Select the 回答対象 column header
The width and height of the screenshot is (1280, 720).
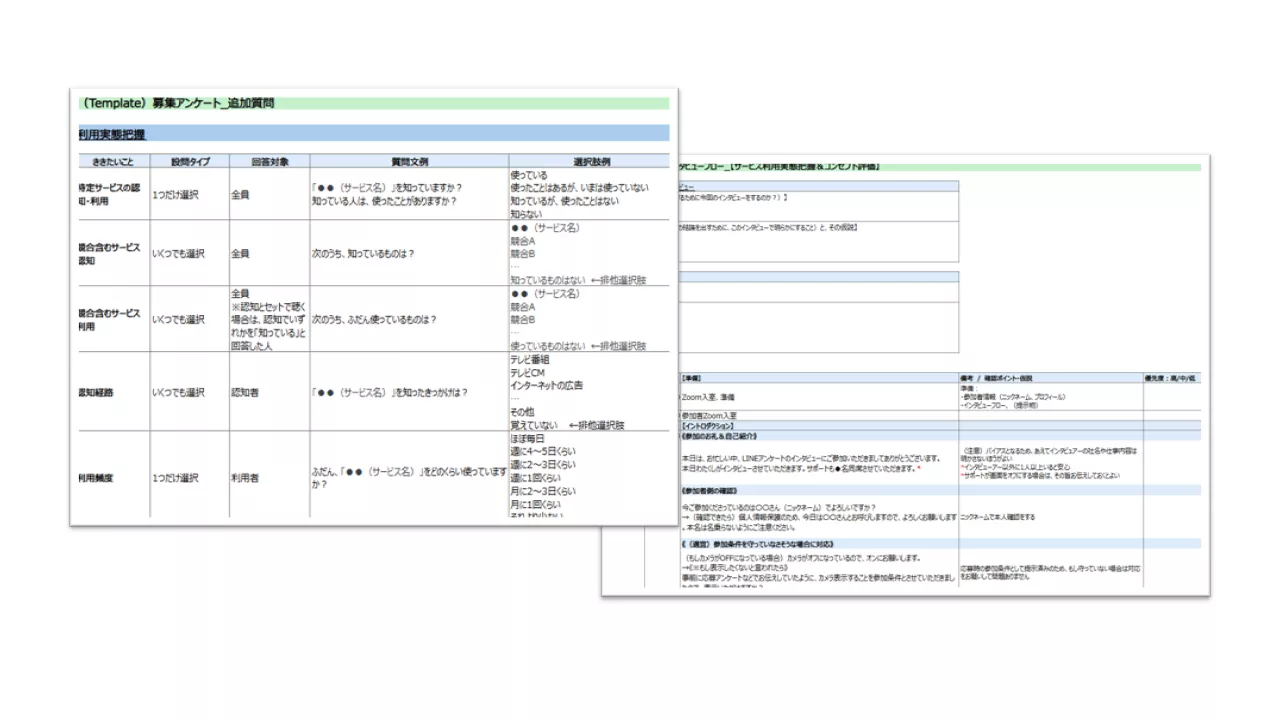(268, 161)
